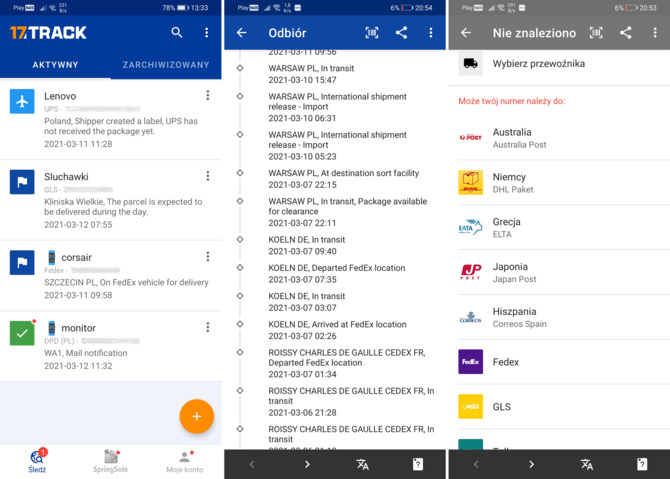Viewport: 670px width, 479px height.
Task: Choose the Australia Post carrier
Action: [559, 138]
